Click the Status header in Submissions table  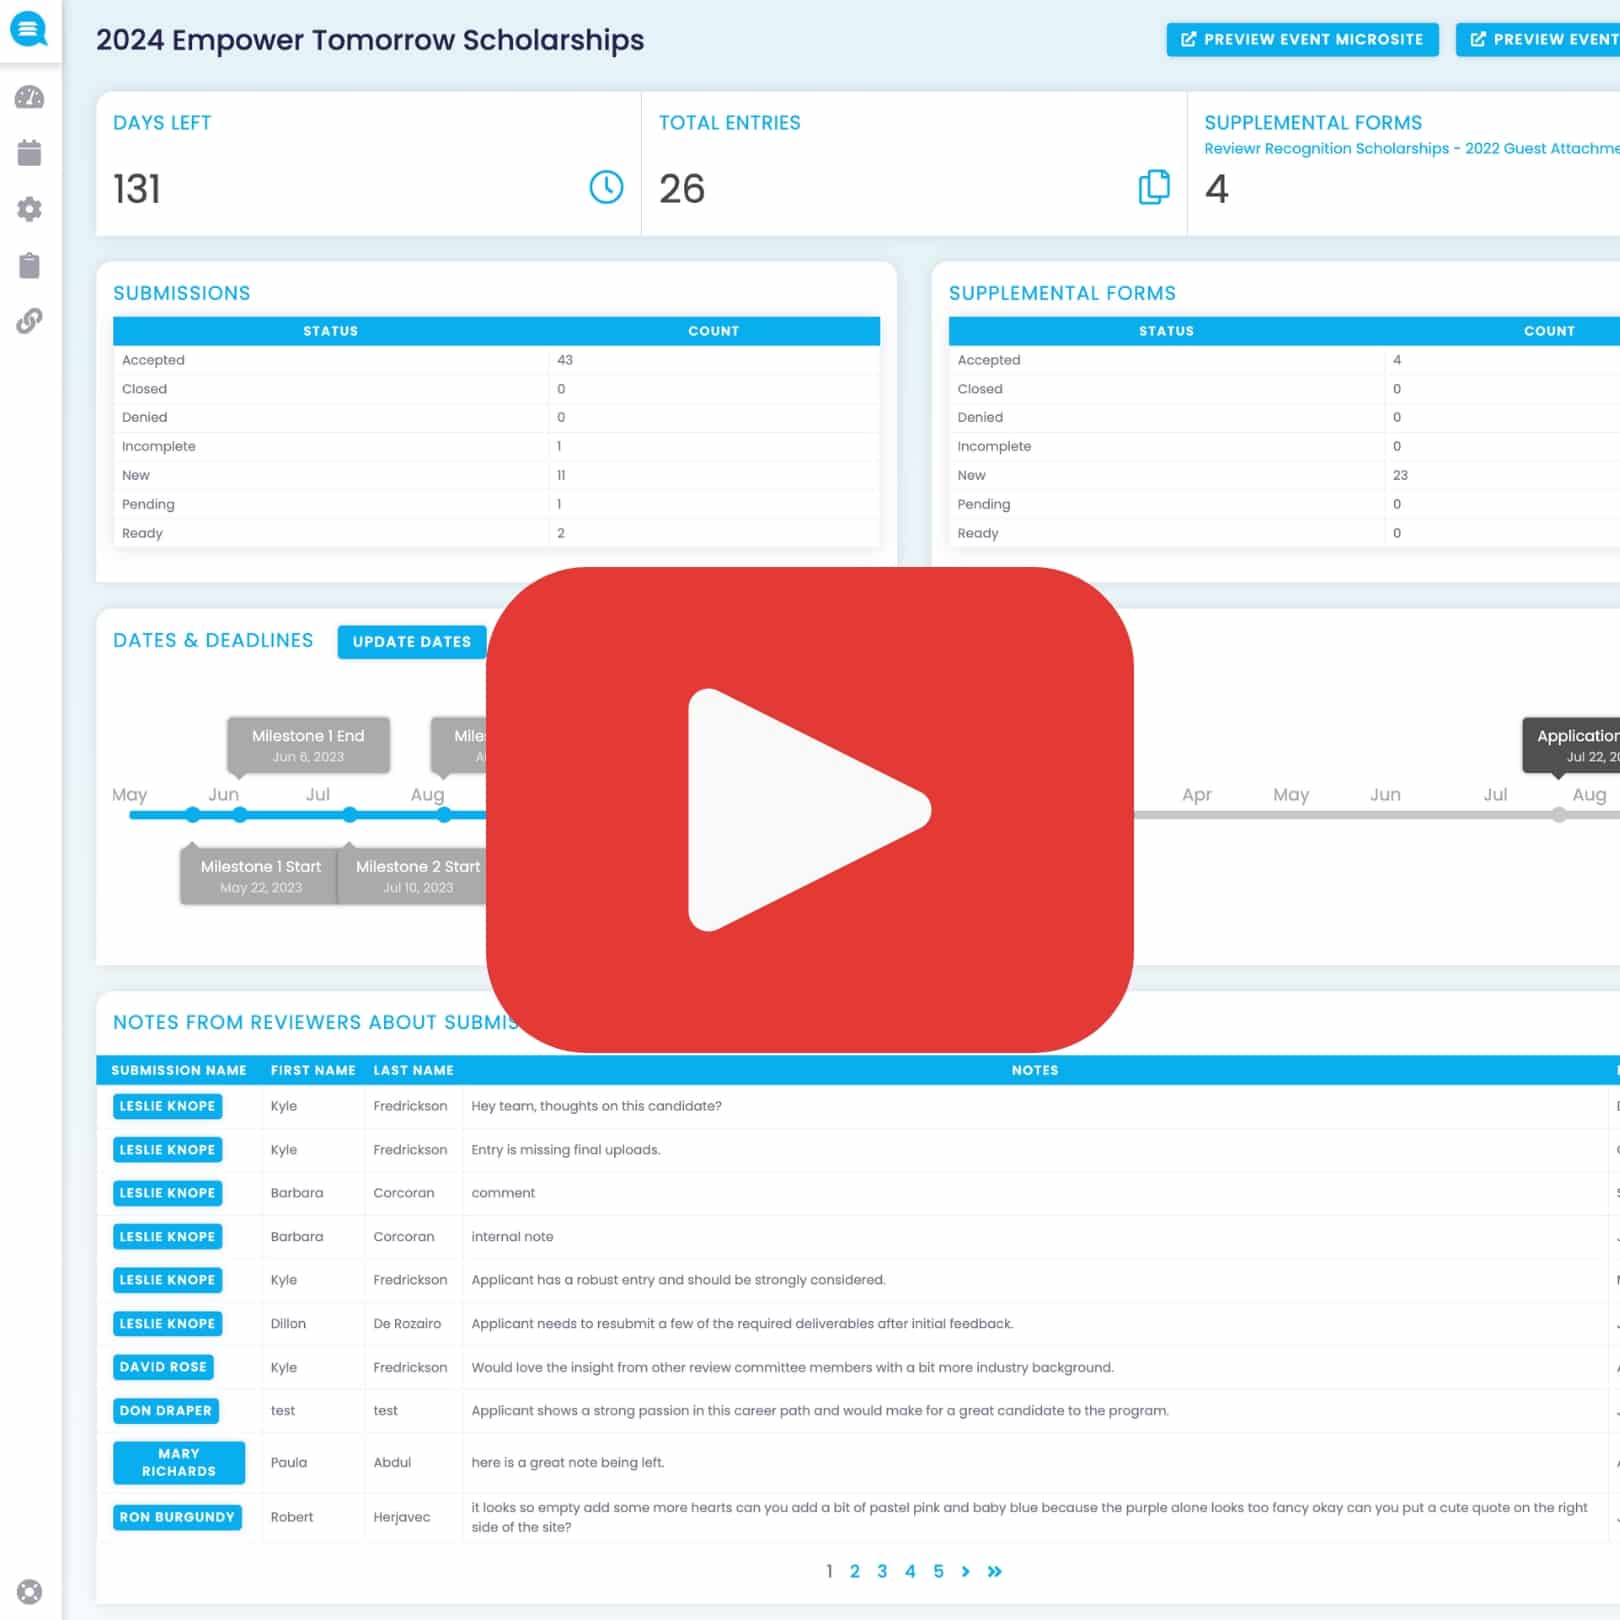click(x=331, y=331)
